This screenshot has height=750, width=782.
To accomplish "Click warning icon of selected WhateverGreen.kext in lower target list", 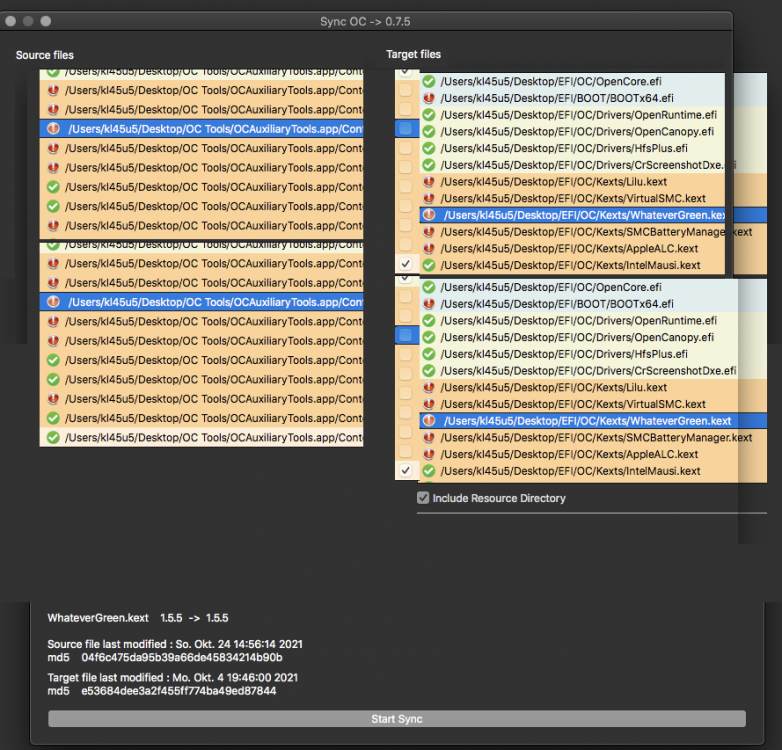I will (429, 421).
